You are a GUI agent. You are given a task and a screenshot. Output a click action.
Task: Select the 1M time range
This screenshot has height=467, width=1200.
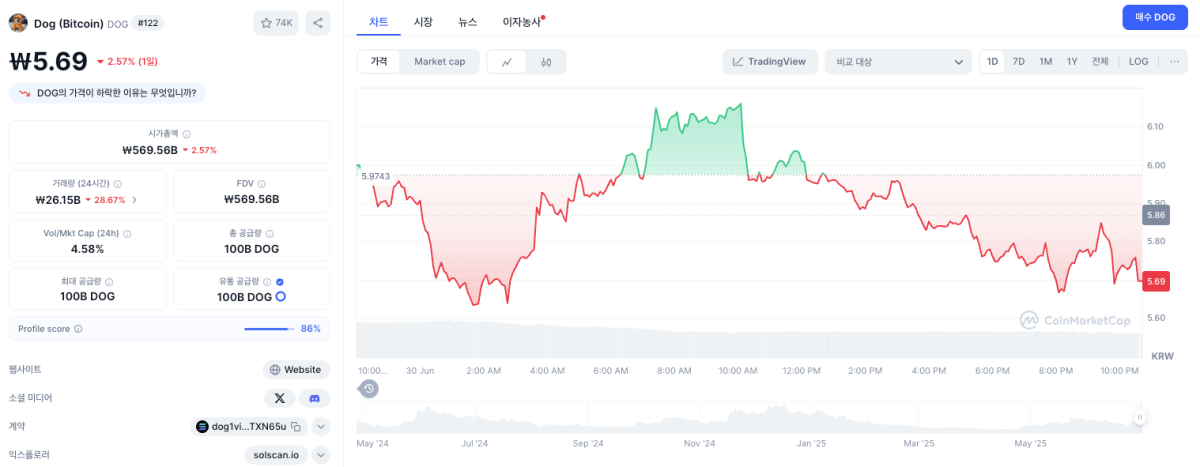1045,61
